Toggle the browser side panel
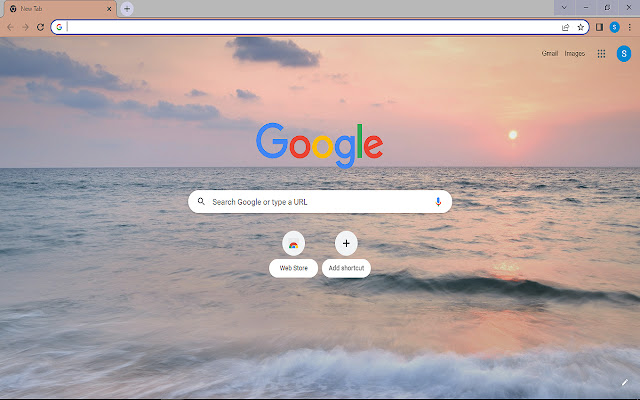The width and height of the screenshot is (640, 400). [x=599, y=27]
